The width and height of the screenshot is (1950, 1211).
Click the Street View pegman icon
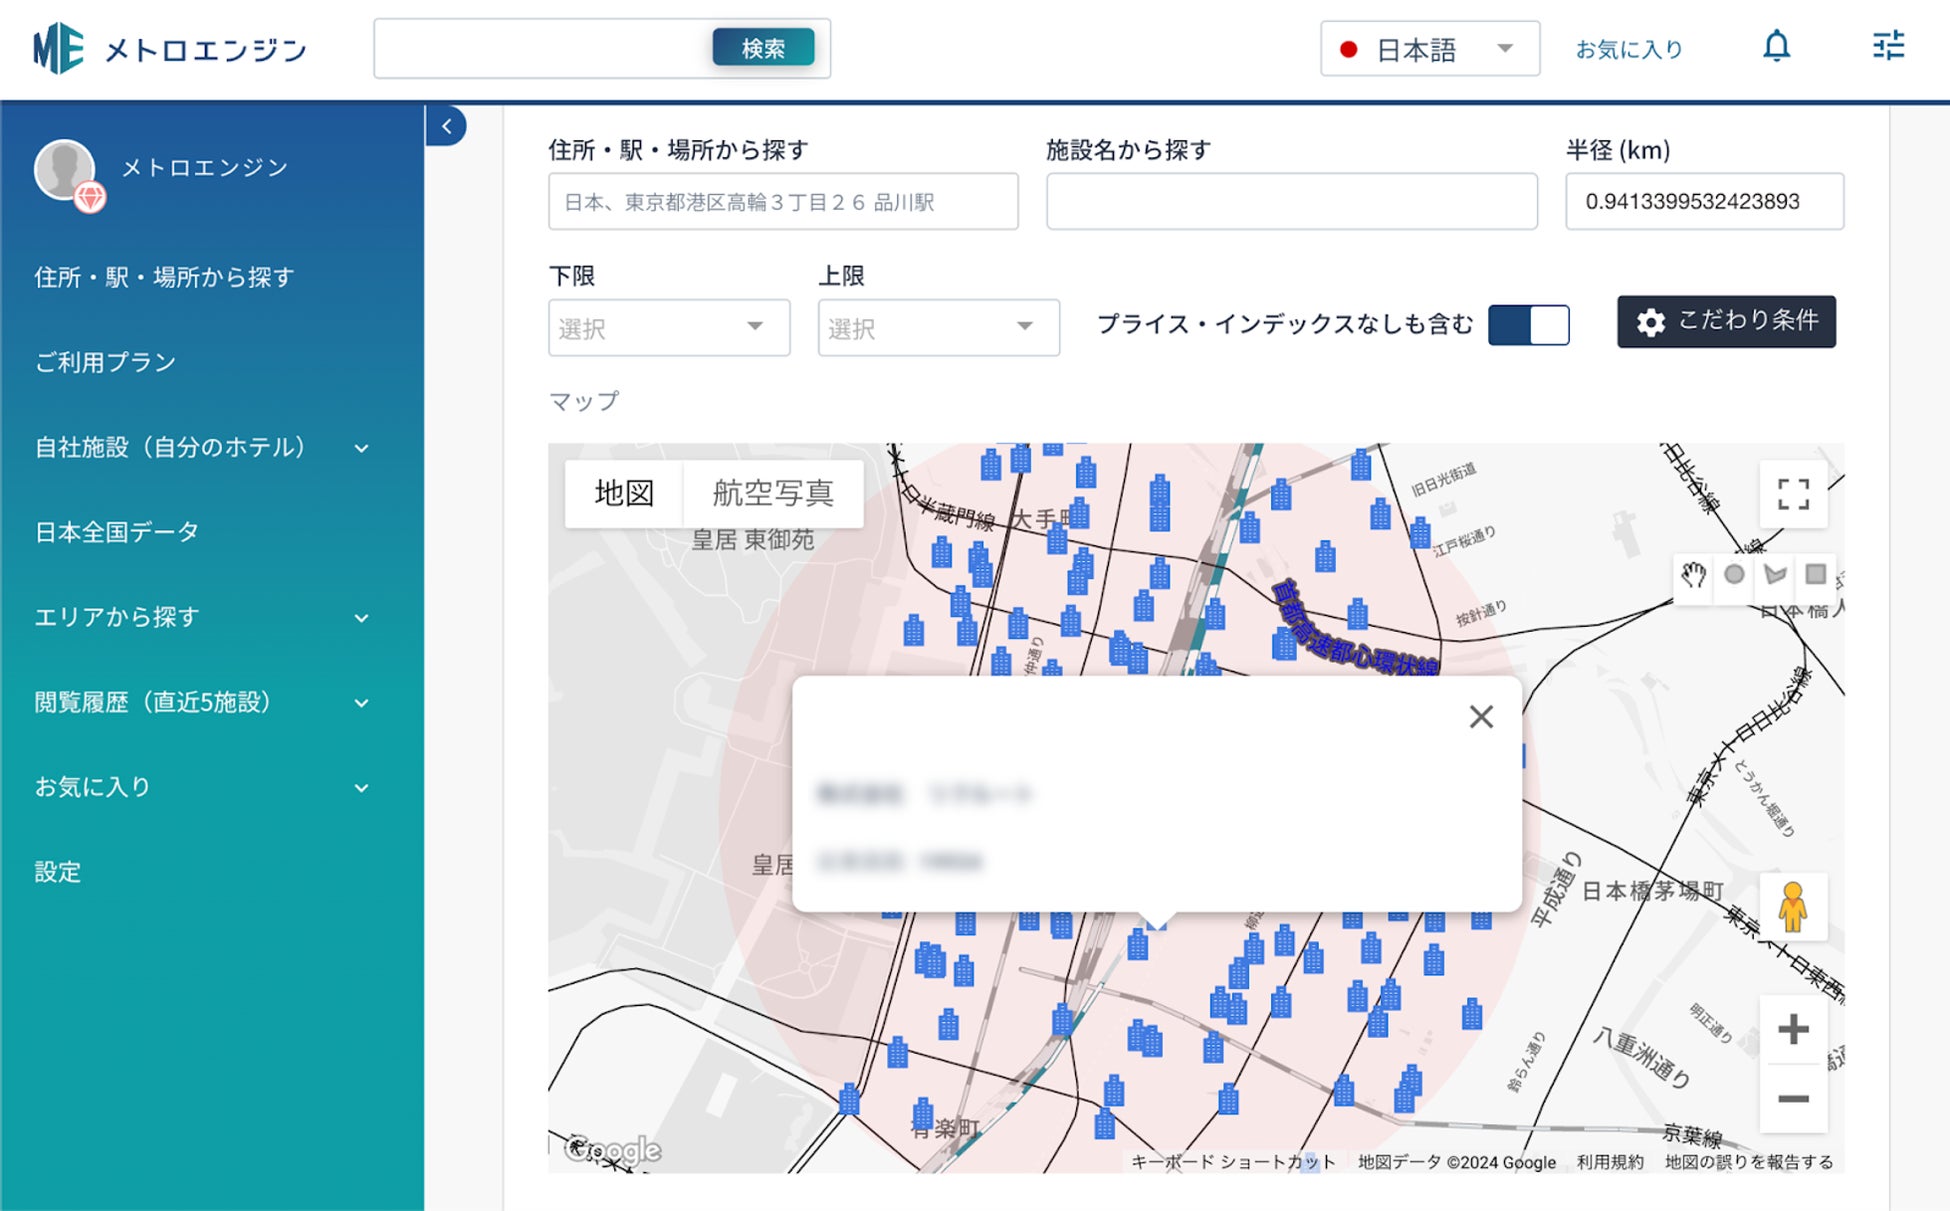[x=1793, y=907]
